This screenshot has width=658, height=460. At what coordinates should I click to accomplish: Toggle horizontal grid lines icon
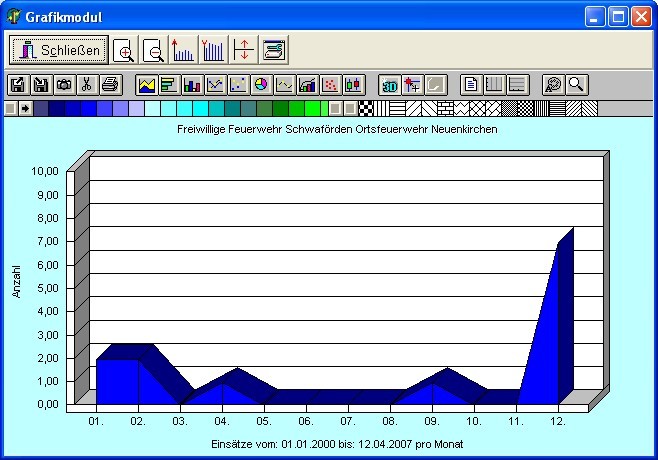pos(517,85)
